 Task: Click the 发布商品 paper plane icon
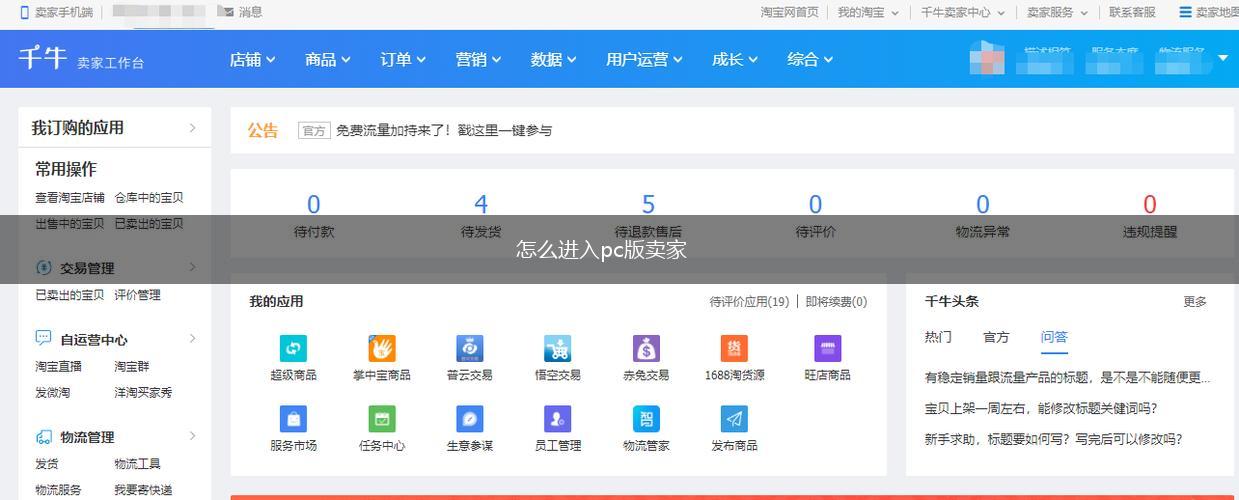click(x=734, y=419)
